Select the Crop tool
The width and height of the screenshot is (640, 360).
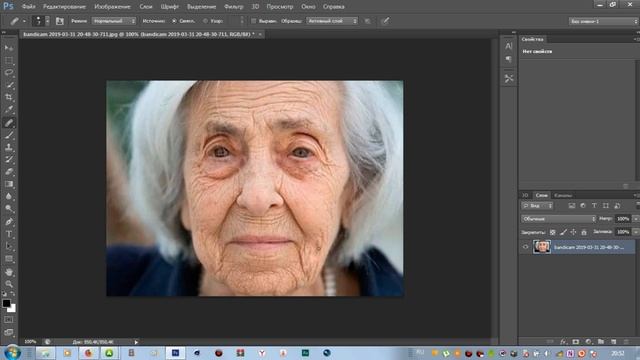pos(9,97)
